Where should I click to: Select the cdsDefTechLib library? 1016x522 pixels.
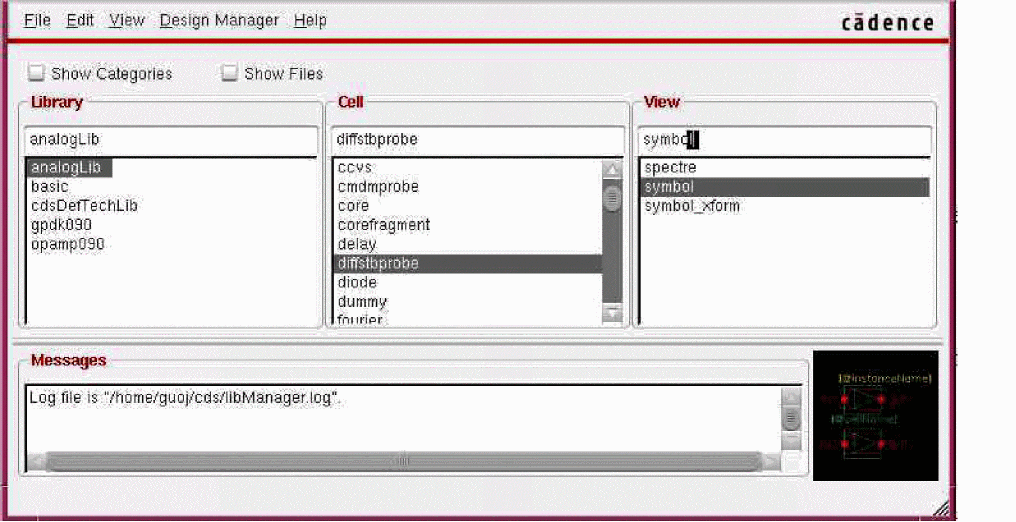click(84, 206)
